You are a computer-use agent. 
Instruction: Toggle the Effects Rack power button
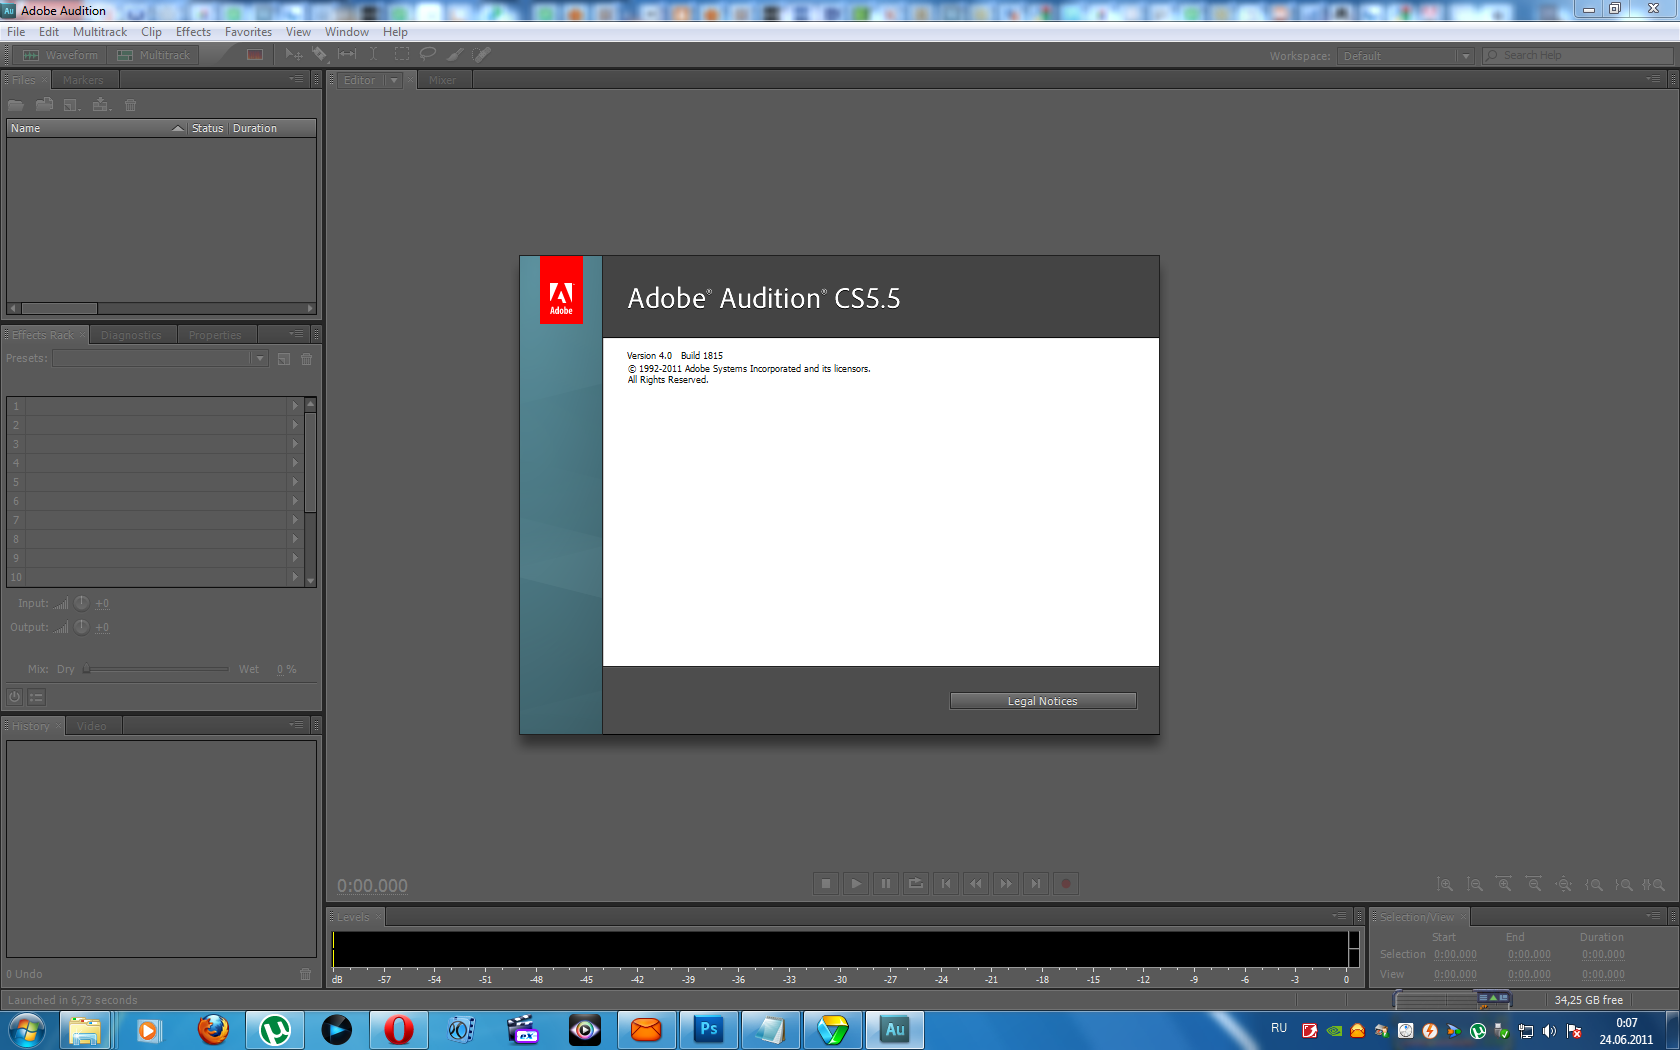click(x=15, y=697)
